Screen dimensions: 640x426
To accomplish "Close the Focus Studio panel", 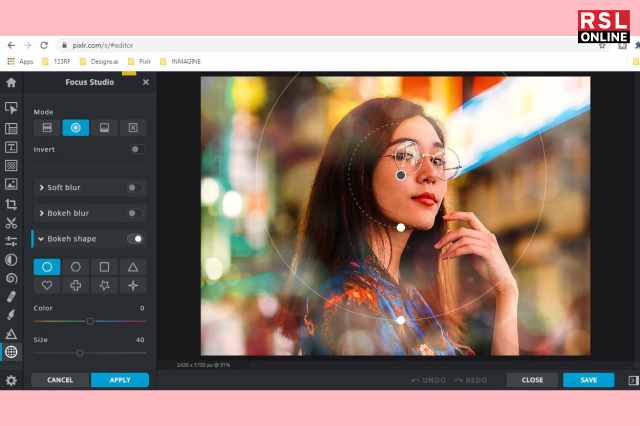I will 146,82.
